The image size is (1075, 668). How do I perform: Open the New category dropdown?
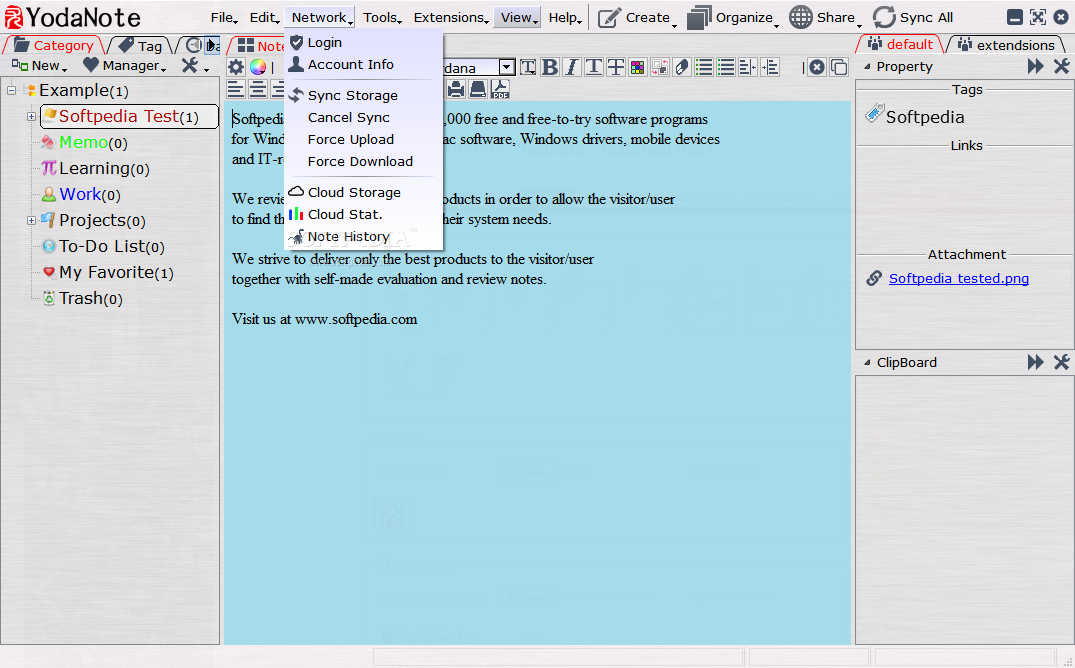(39, 66)
